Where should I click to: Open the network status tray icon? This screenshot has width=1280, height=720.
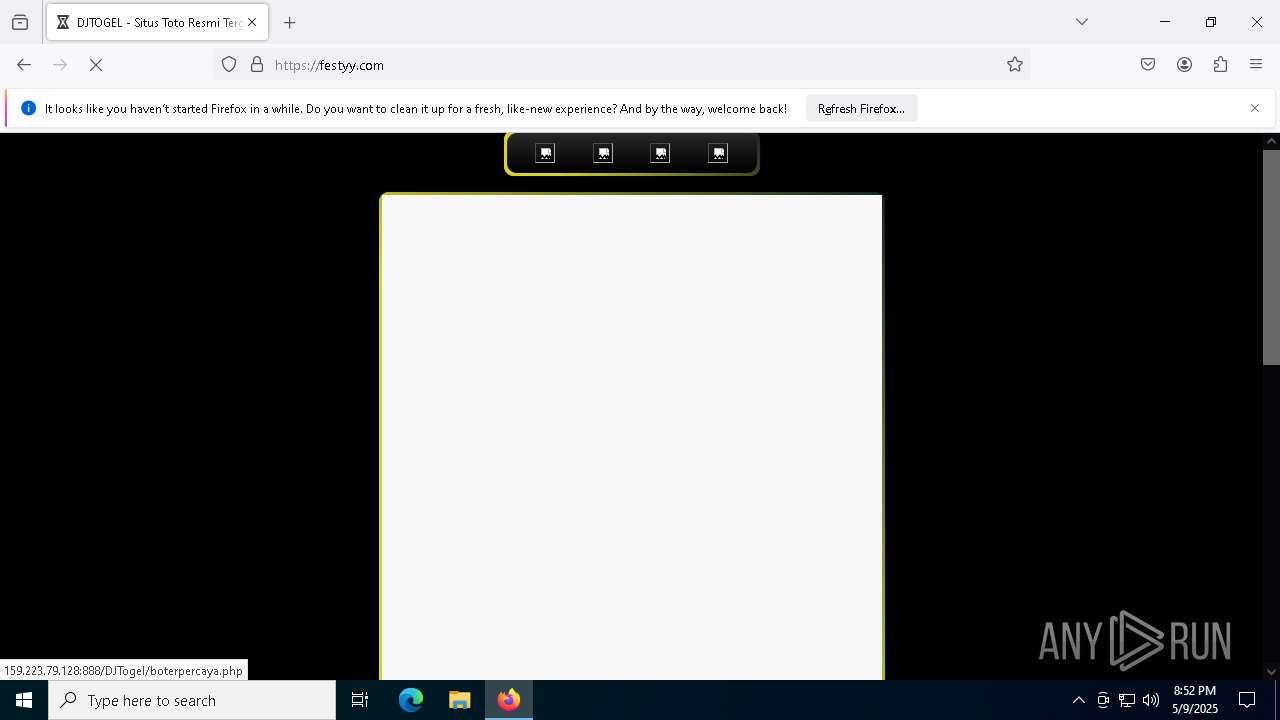click(1127, 700)
